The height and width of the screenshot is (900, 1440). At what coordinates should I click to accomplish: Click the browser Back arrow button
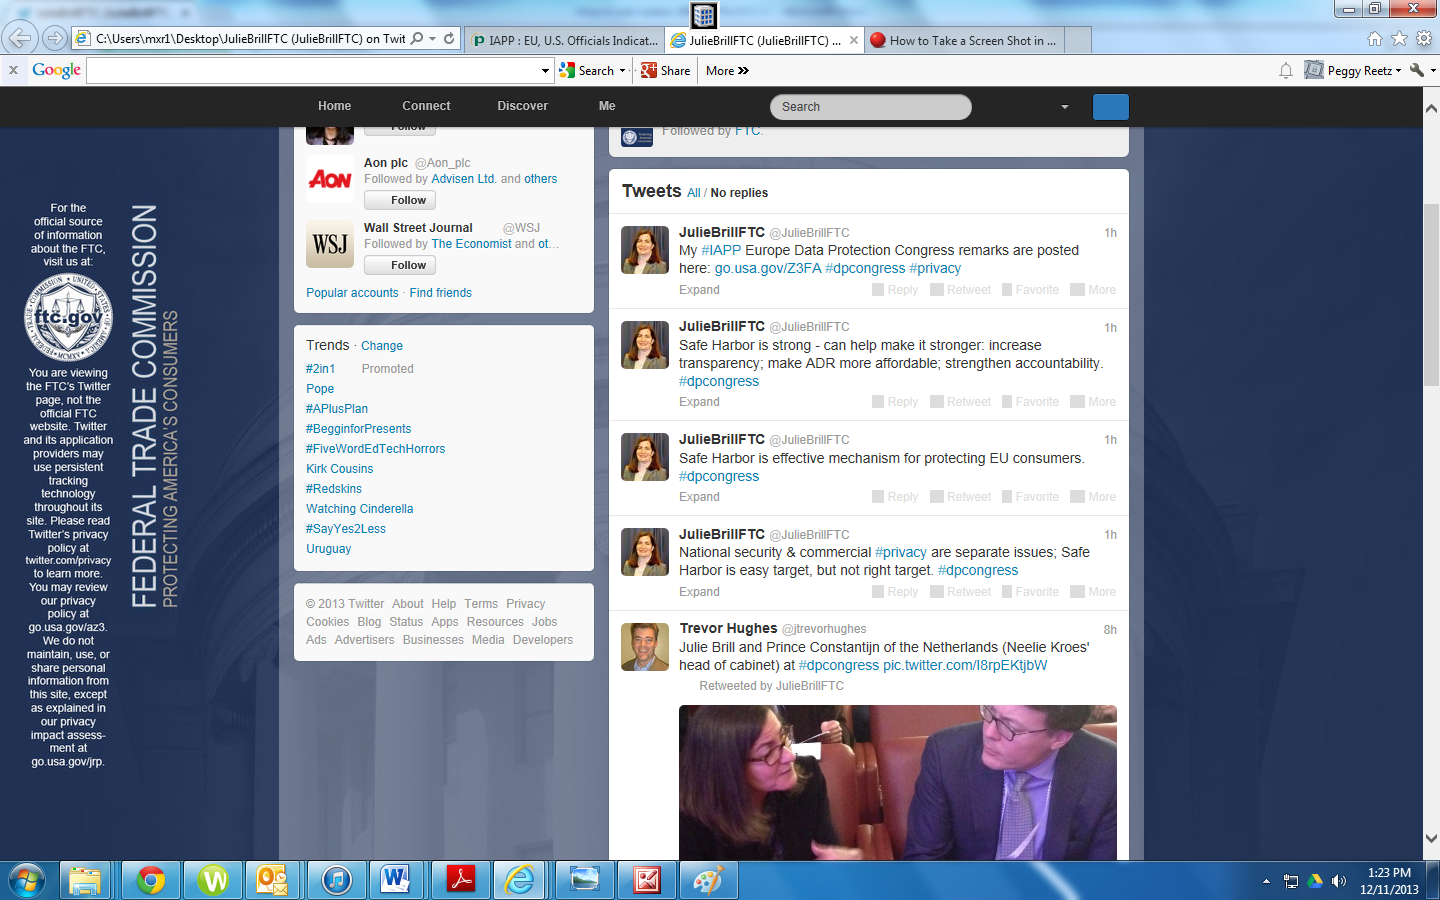pyautogui.click(x=19, y=39)
